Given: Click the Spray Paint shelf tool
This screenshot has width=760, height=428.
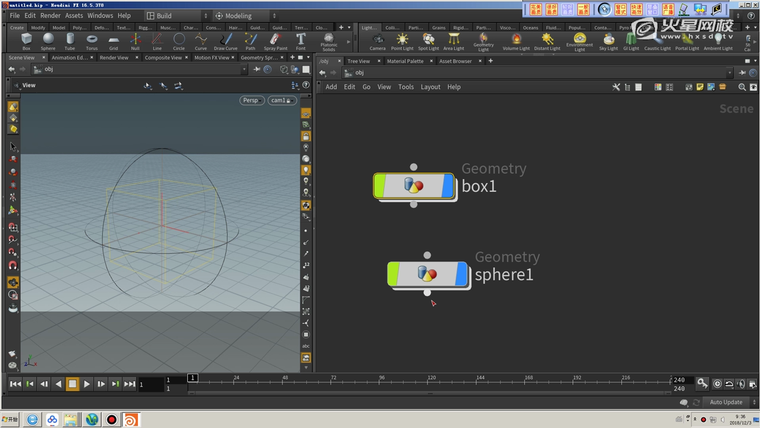Looking at the screenshot, I should click(274, 41).
